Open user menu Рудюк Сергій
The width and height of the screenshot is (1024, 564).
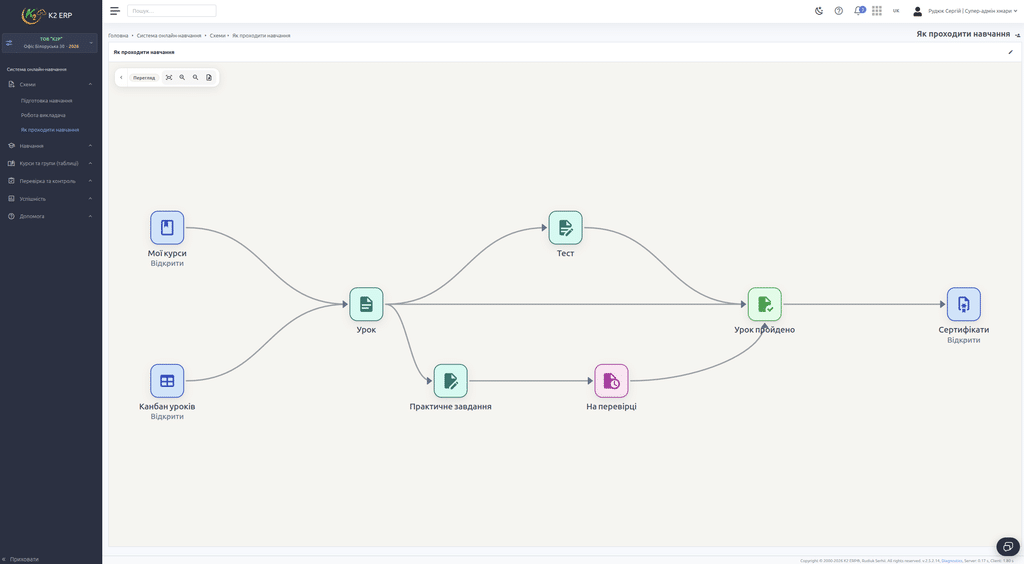(972, 11)
